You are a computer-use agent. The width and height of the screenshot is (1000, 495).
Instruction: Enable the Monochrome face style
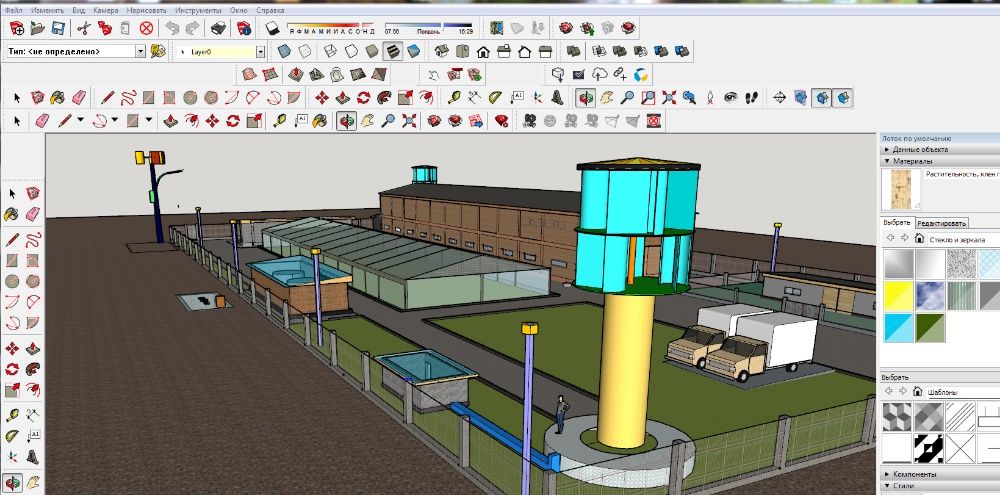pyautogui.click(x=414, y=52)
